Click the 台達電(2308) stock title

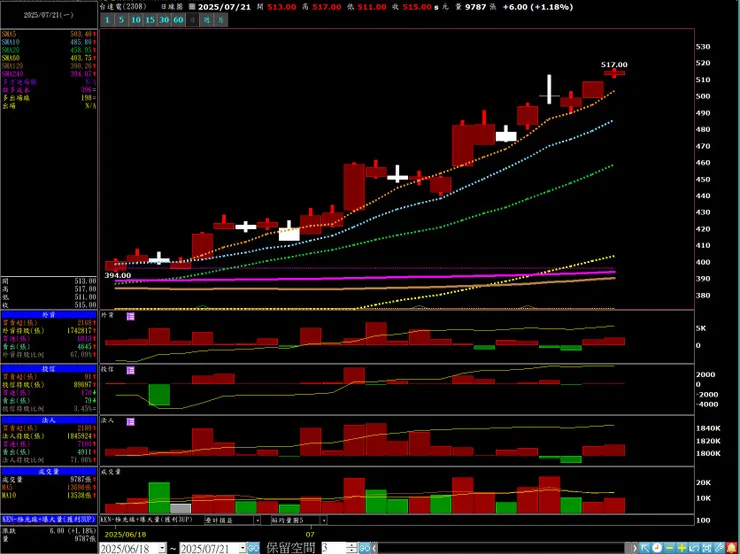tap(124, 7)
